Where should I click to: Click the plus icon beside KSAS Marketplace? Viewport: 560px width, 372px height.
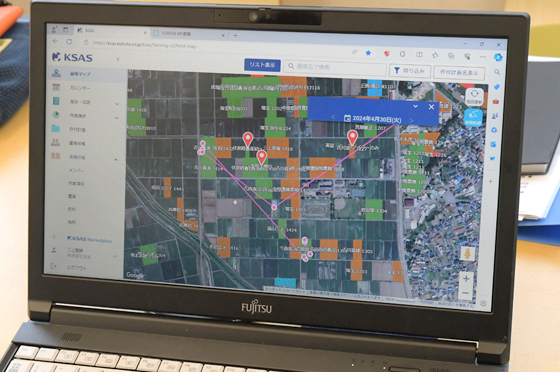click(54, 236)
